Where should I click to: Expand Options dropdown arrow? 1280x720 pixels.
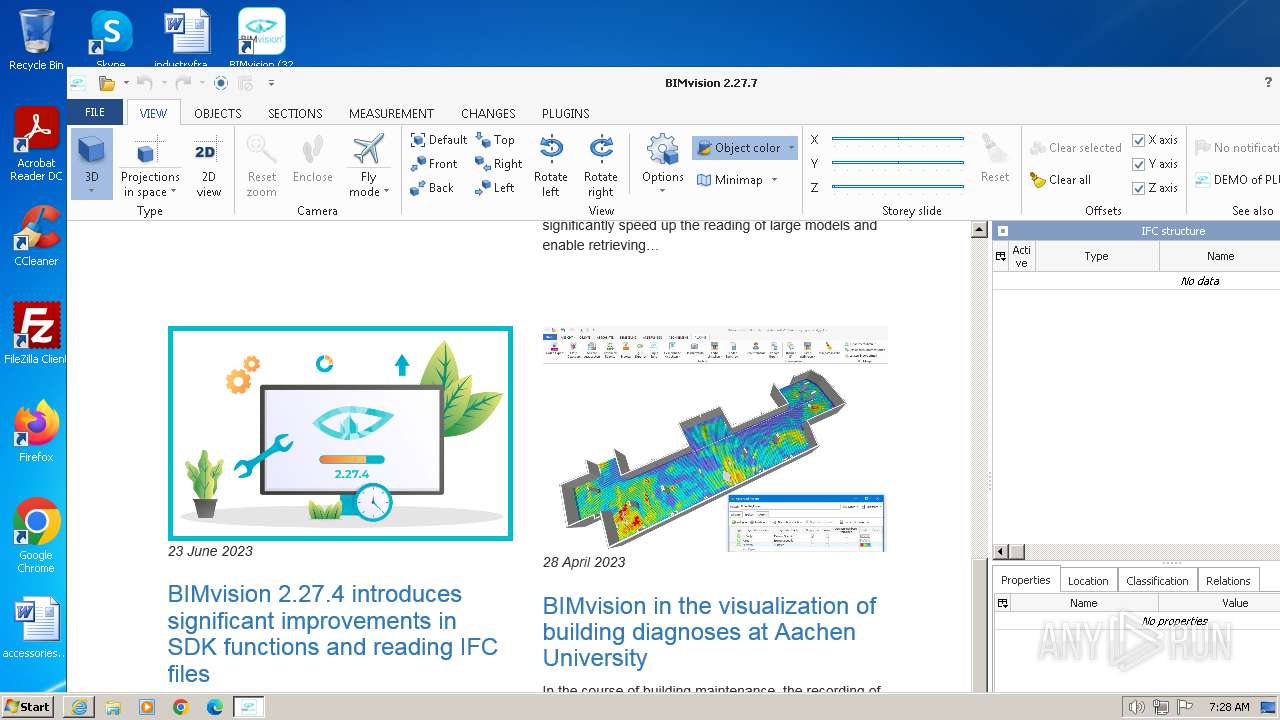[x=664, y=191]
